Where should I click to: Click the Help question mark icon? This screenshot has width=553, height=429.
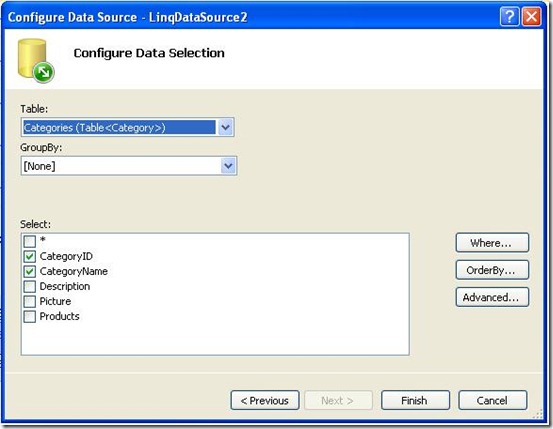509,17
